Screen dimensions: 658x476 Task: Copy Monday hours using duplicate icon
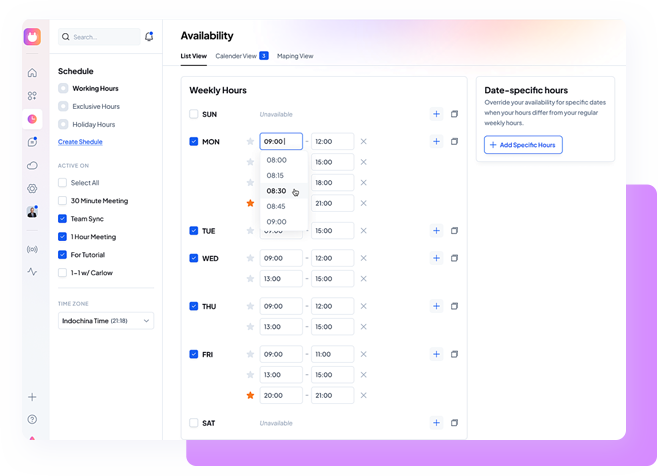coord(454,142)
